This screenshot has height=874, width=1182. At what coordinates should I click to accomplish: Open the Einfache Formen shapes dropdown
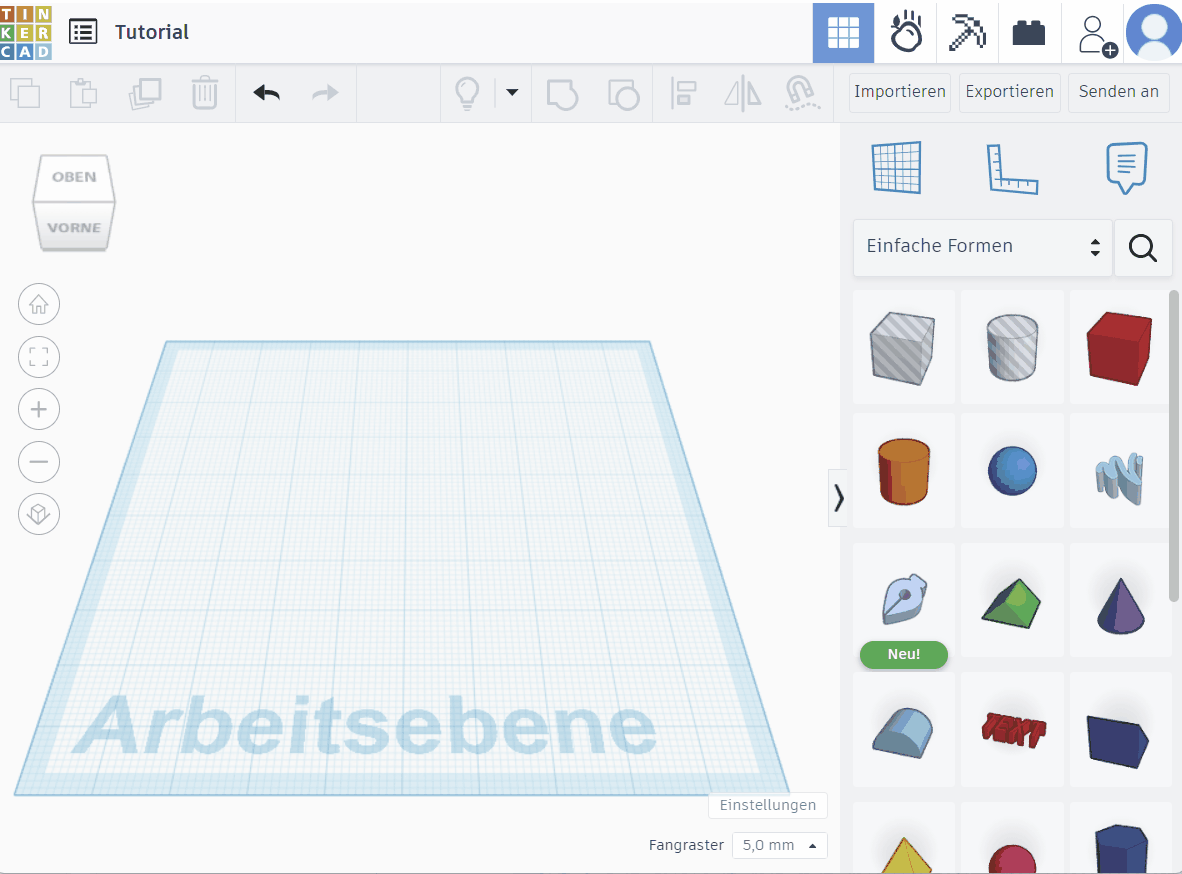983,247
